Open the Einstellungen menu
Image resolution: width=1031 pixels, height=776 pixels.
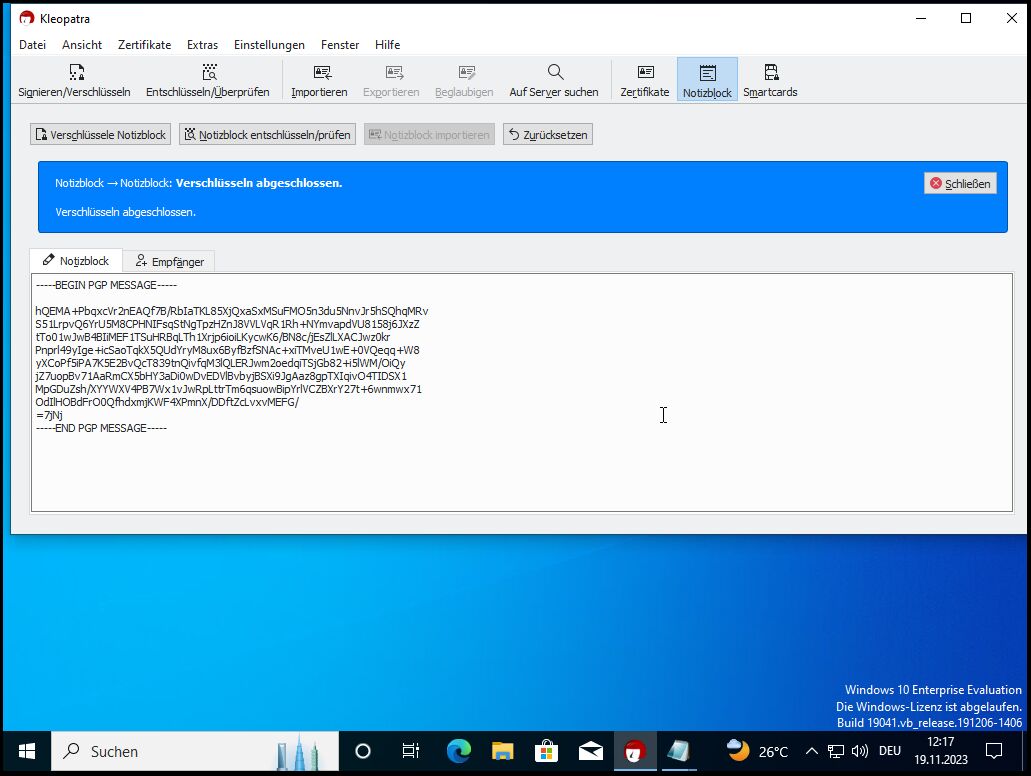(x=269, y=45)
